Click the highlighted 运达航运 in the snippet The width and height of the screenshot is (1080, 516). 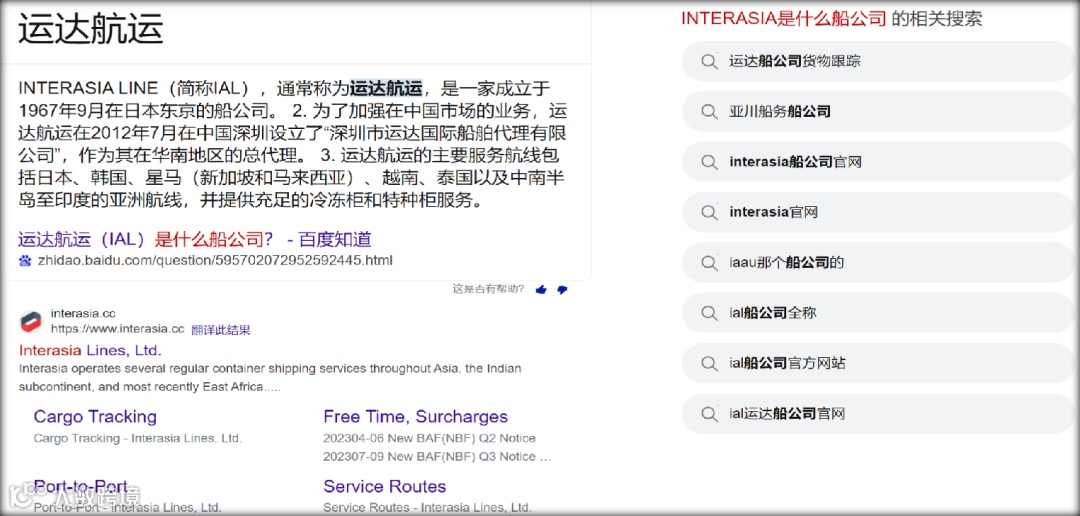pyautogui.click(x=386, y=88)
